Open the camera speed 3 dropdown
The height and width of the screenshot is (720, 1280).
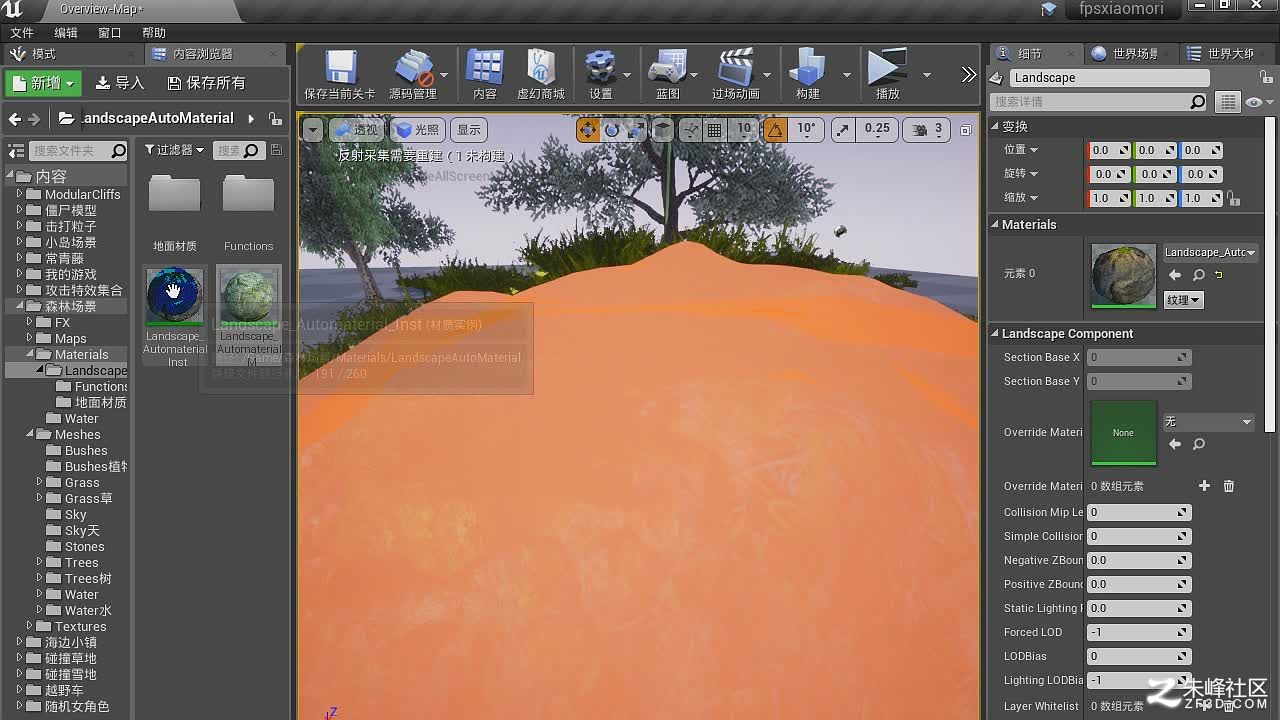click(x=929, y=129)
